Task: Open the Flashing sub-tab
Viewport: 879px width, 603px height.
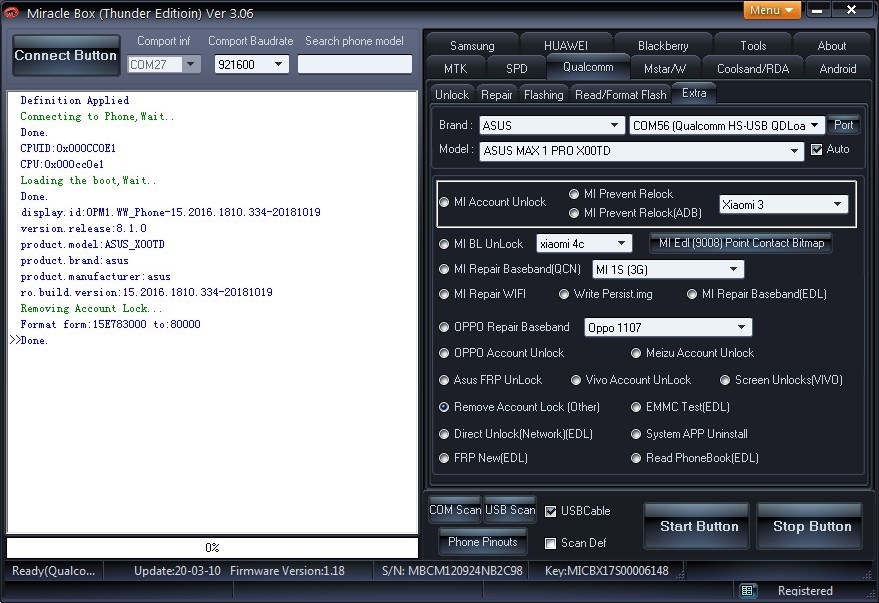Action: [544, 95]
